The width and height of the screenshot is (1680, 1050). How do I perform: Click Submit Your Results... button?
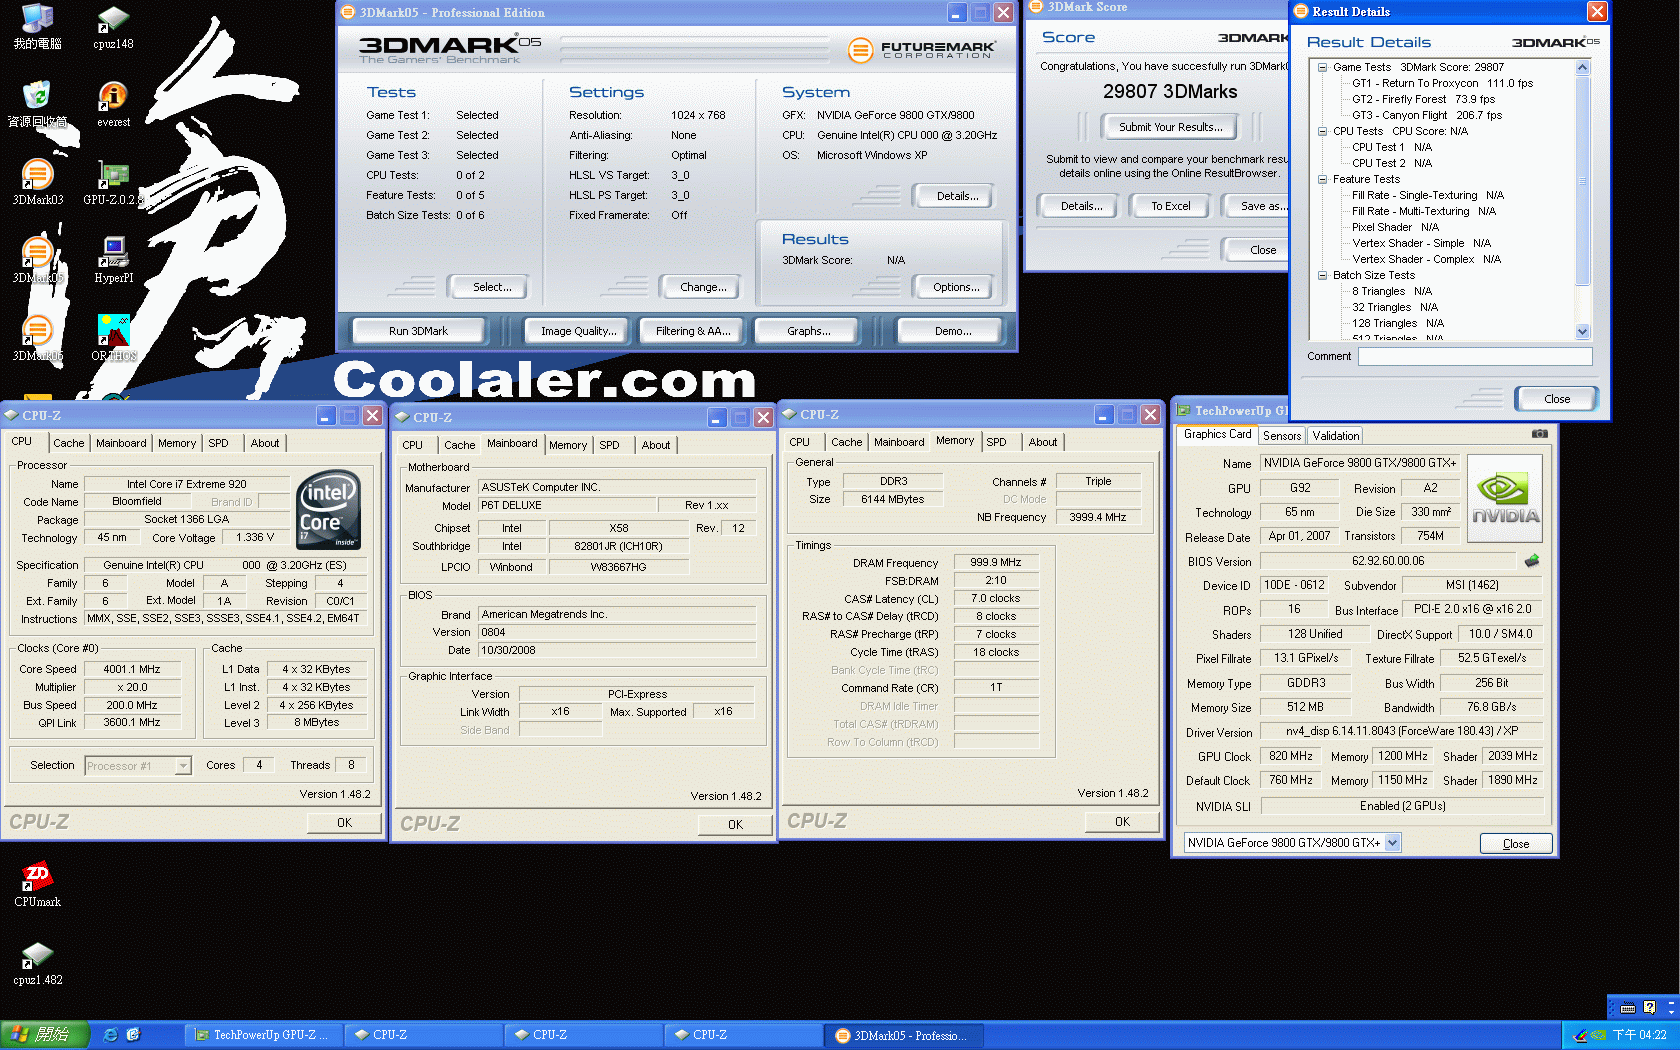[1169, 127]
